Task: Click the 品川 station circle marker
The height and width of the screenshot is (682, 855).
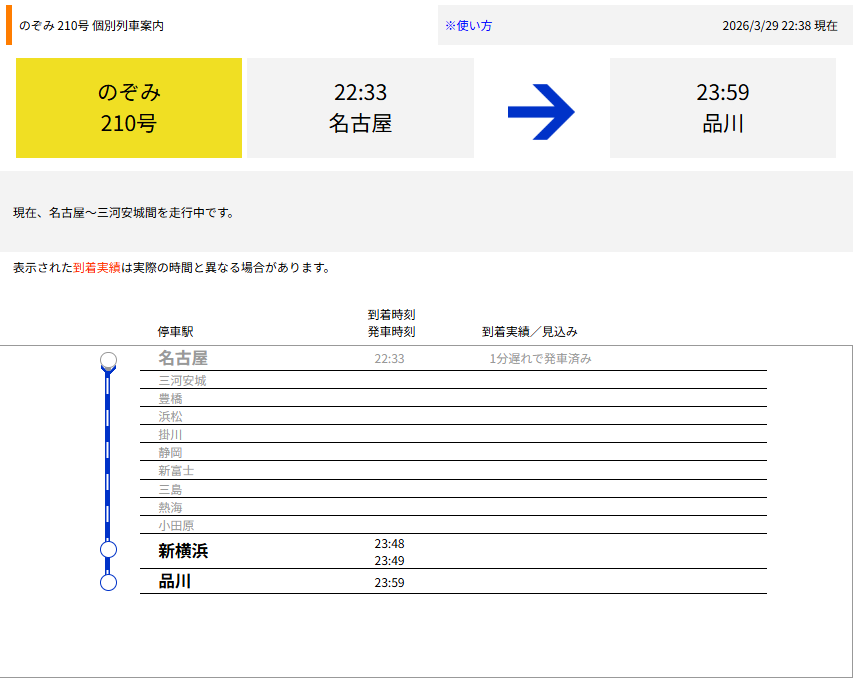Action: pos(109,583)
